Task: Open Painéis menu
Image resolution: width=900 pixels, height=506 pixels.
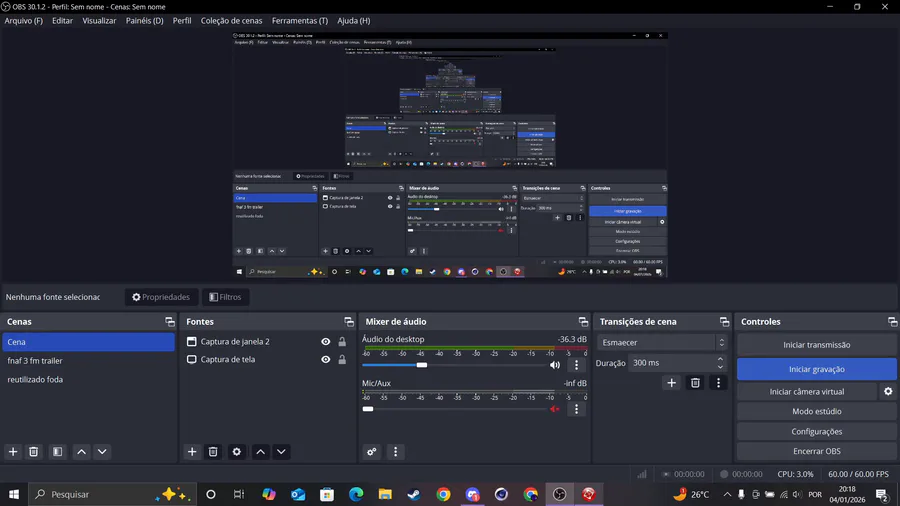Action: coord(144,21)
